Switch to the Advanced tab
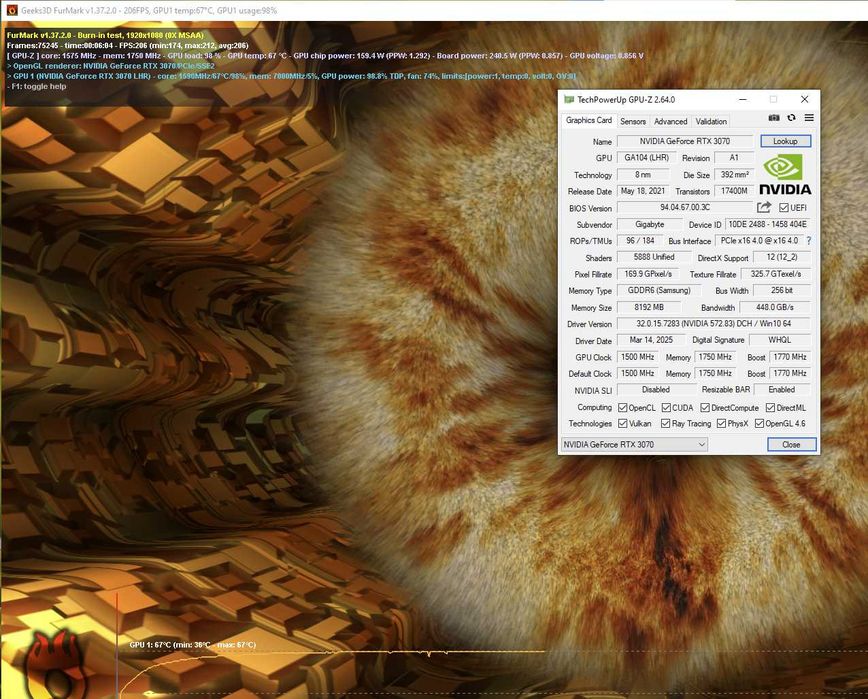The image size is (868, 699). pyautogui.click(x=670, y=121)
